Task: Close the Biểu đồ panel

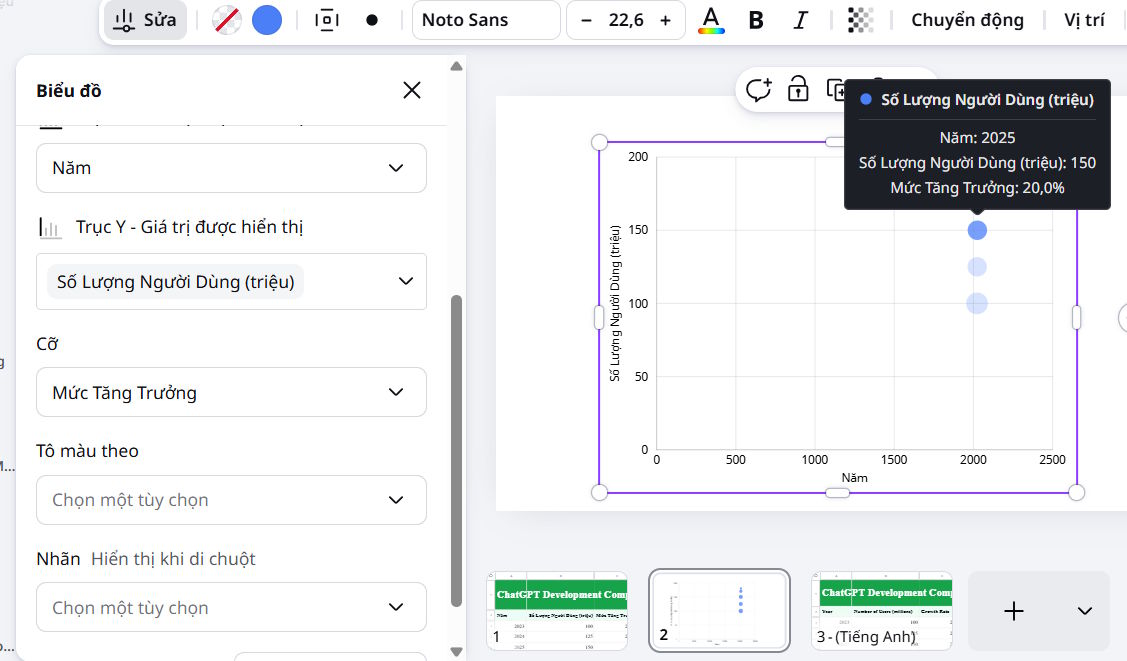Action: point(411,89)
